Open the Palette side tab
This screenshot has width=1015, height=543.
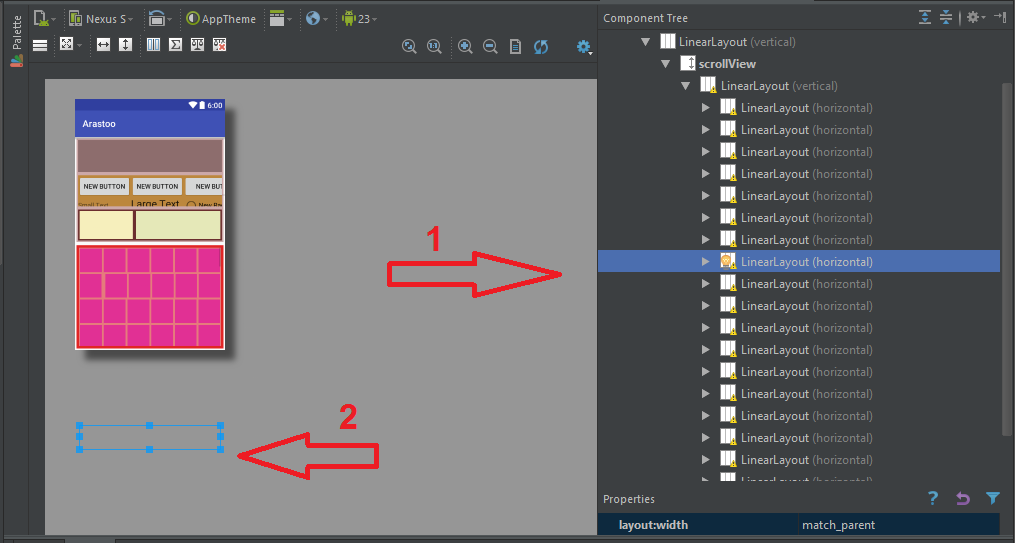tap(16, 33)
